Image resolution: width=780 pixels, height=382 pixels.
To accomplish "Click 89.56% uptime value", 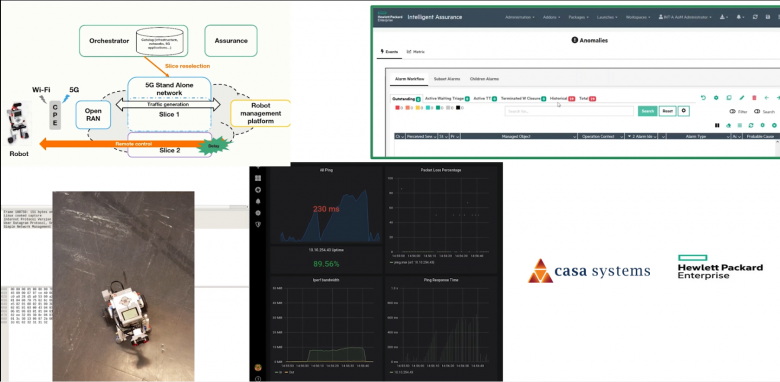I will point(326,264).
